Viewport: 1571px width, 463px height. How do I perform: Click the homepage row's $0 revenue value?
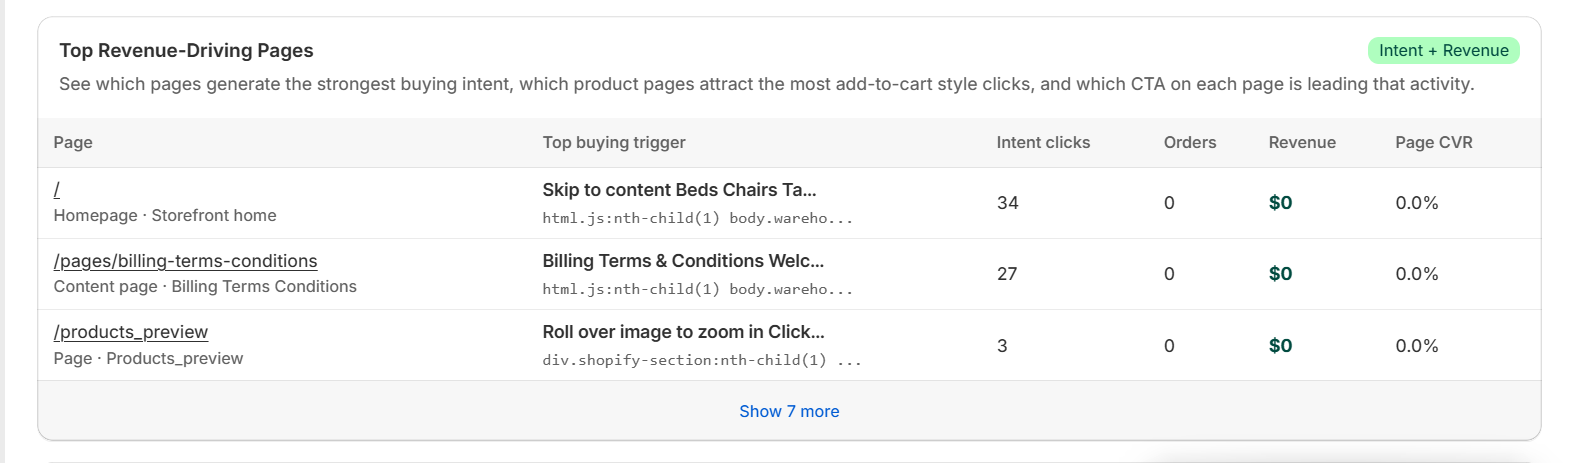pos(1280,203)
